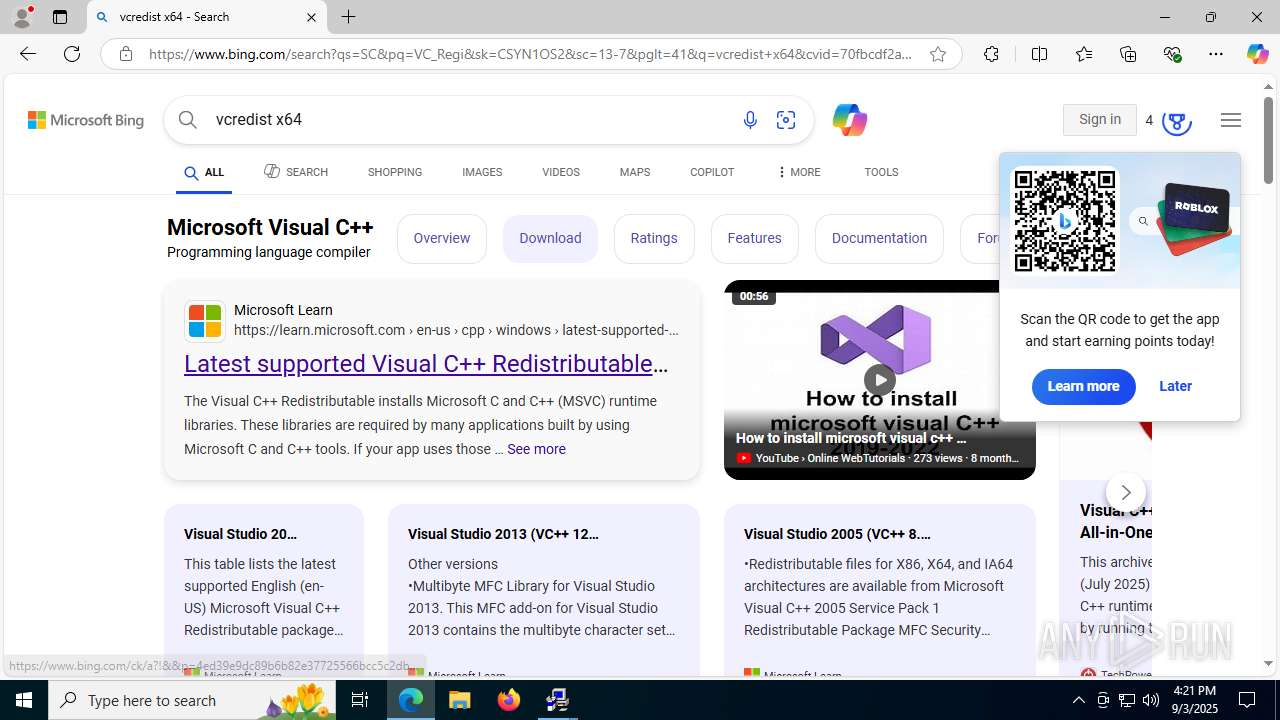View site information lock icon
Screen dimensions: 1280x720
click(125, 54)
